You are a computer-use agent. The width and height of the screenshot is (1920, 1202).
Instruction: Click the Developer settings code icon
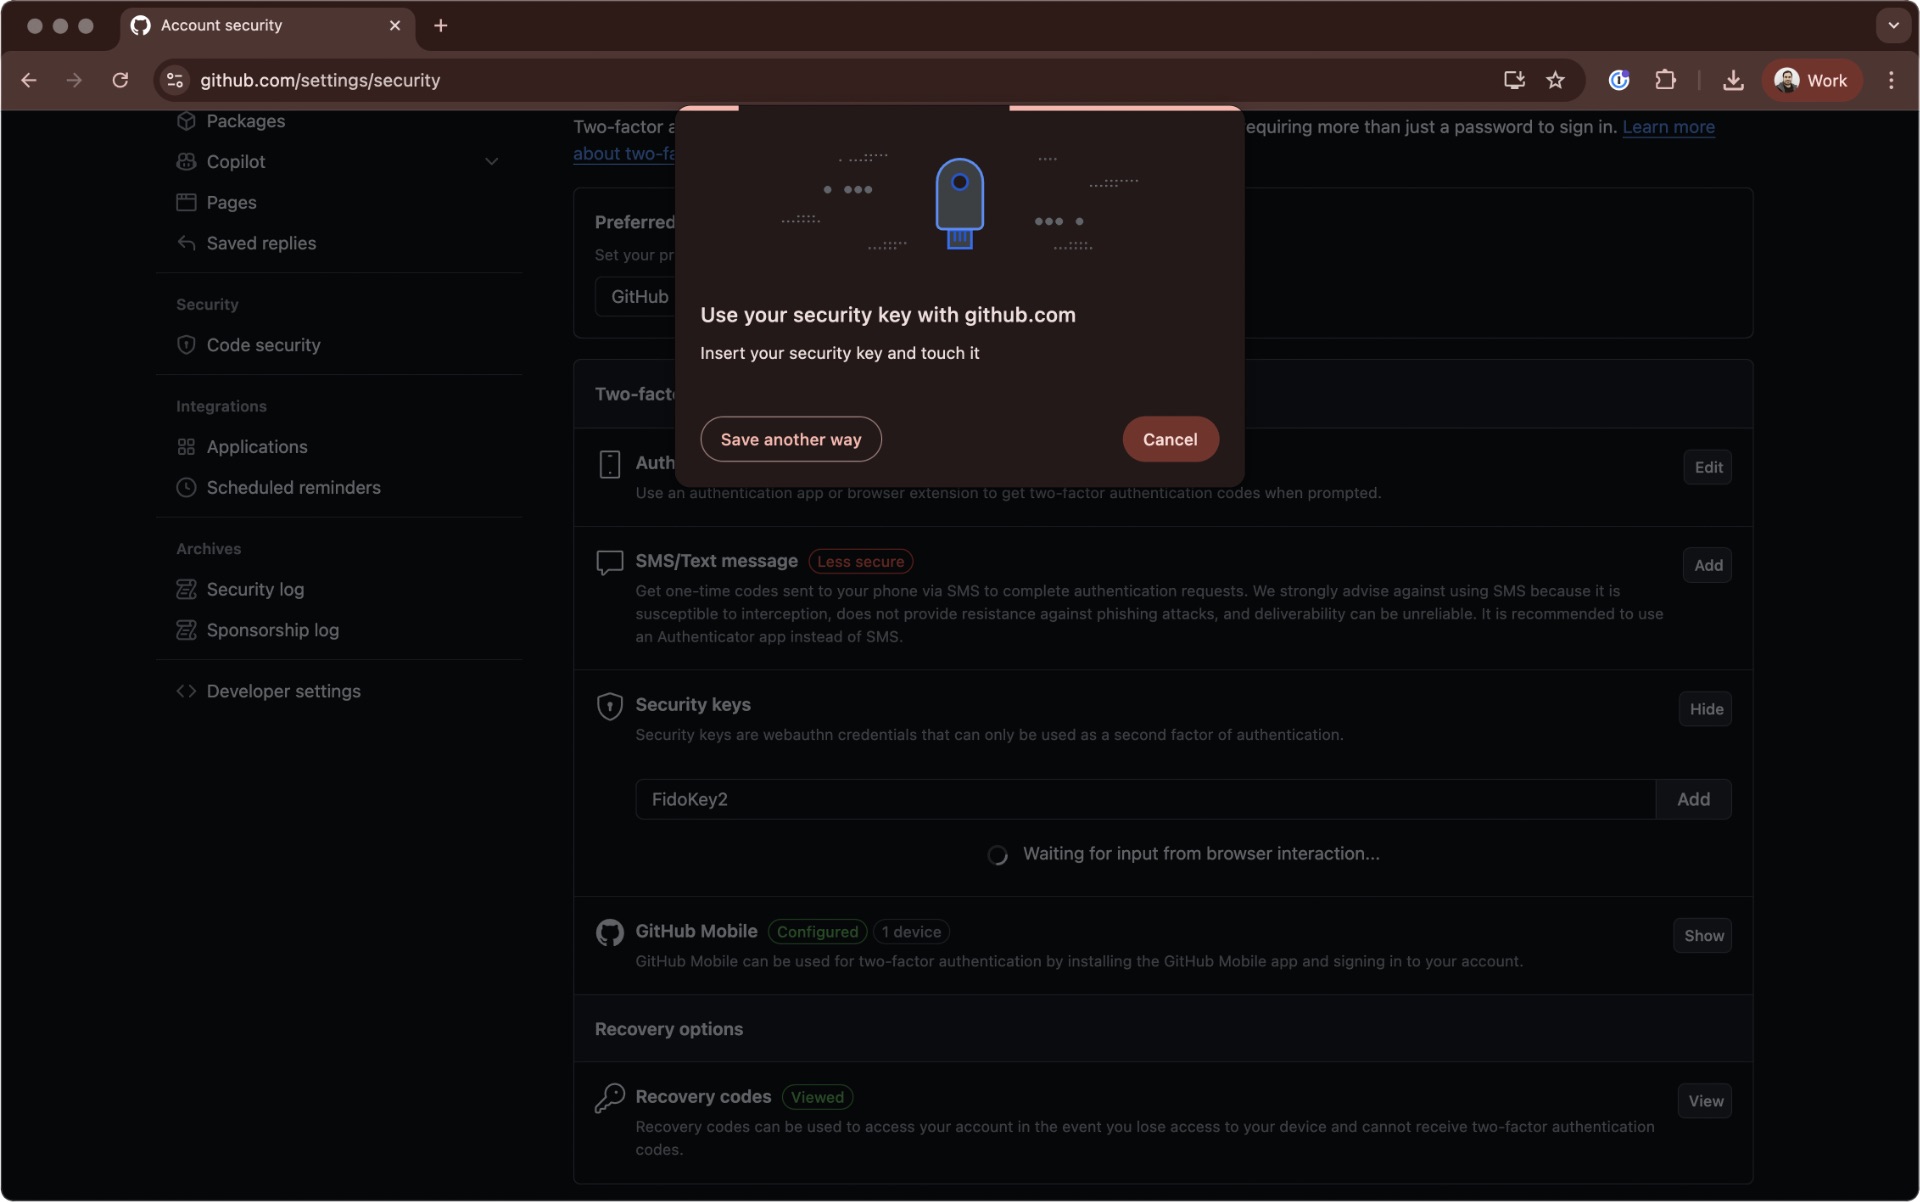coord(186,691)
